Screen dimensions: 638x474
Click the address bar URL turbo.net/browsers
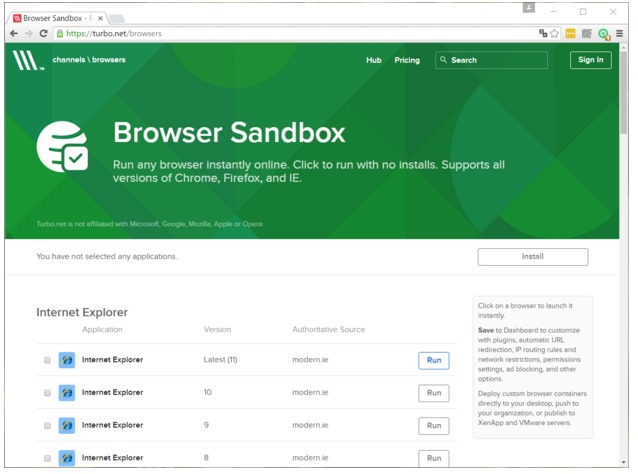[114, 33]
